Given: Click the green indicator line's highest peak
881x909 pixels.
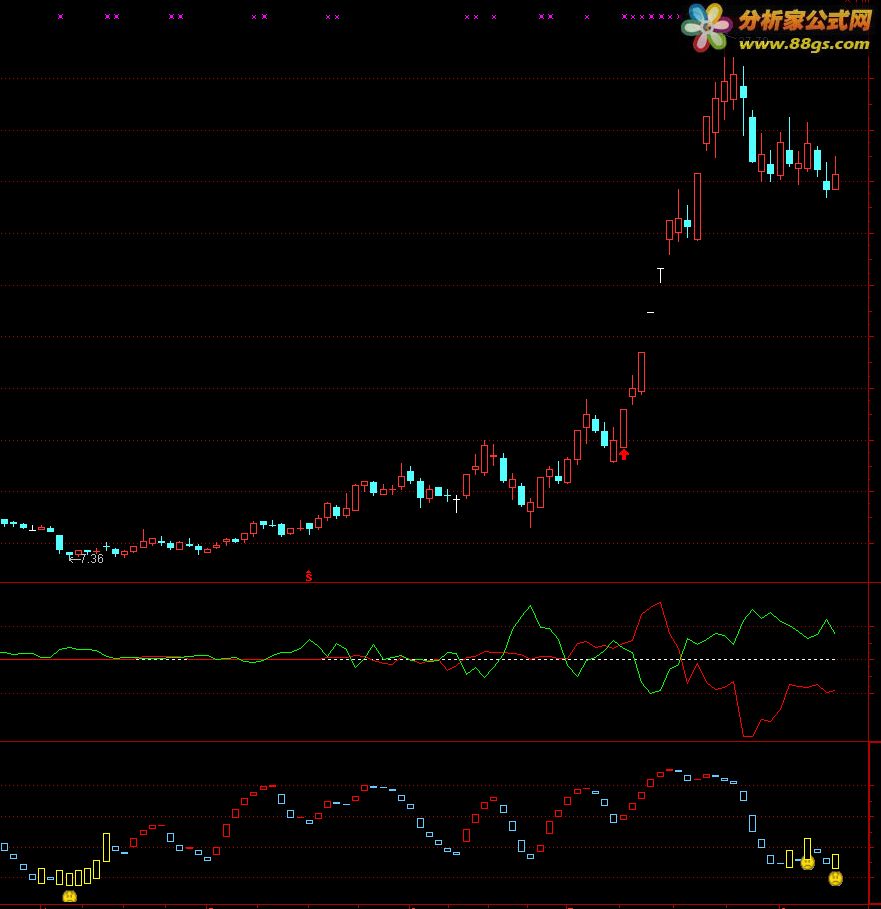Looking at the screenshot, I should click(x=530, y=606).
